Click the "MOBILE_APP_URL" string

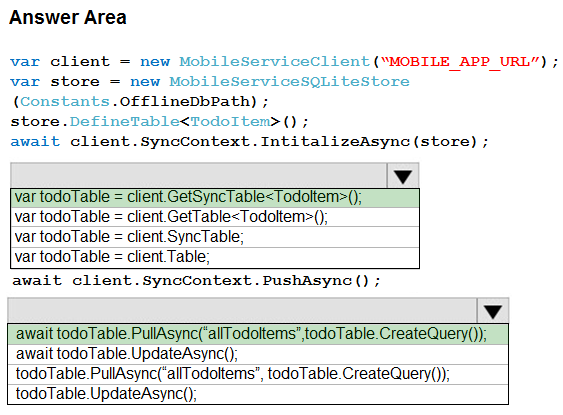(460, 62)
